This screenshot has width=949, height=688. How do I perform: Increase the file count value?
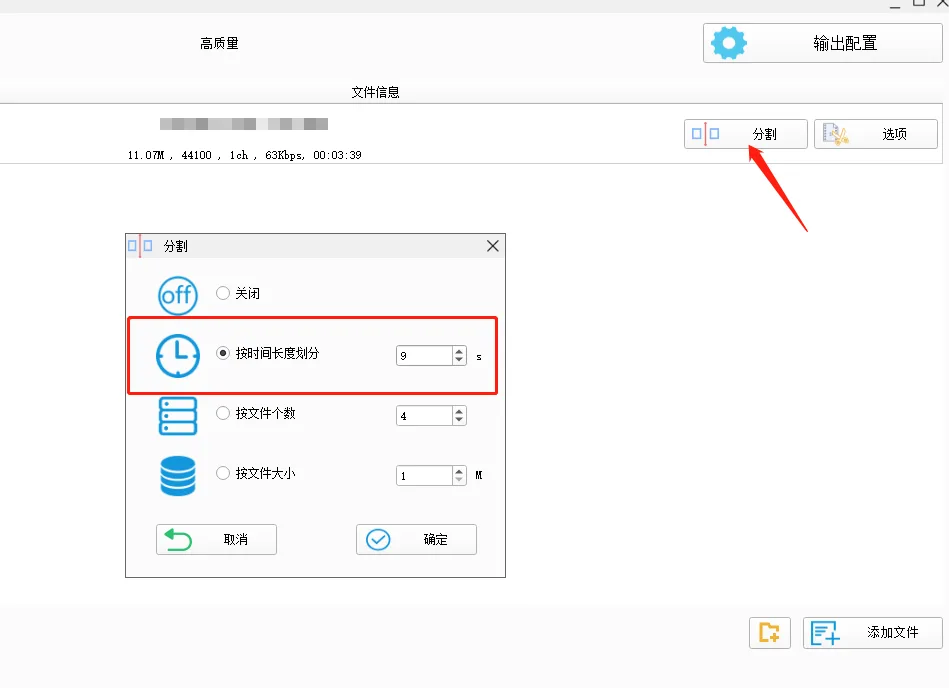click(459, 411)
